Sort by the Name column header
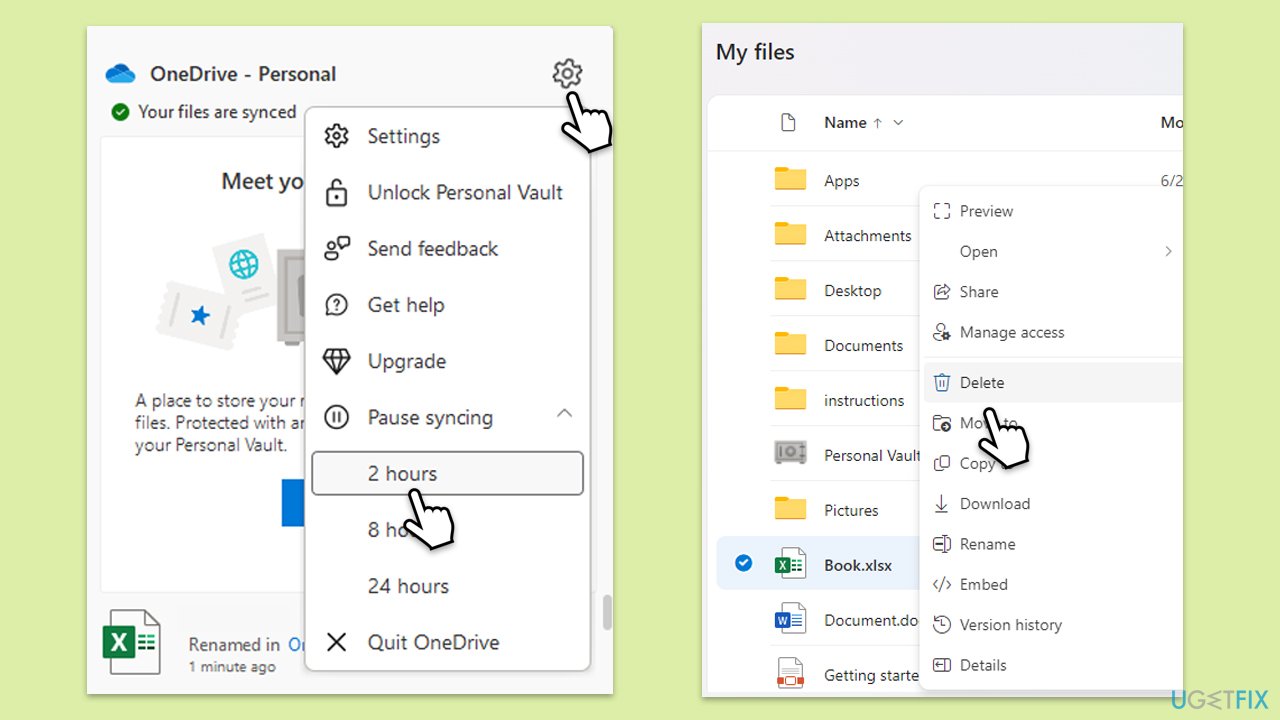Screen dimensions: 1280x720 (845, 122)
